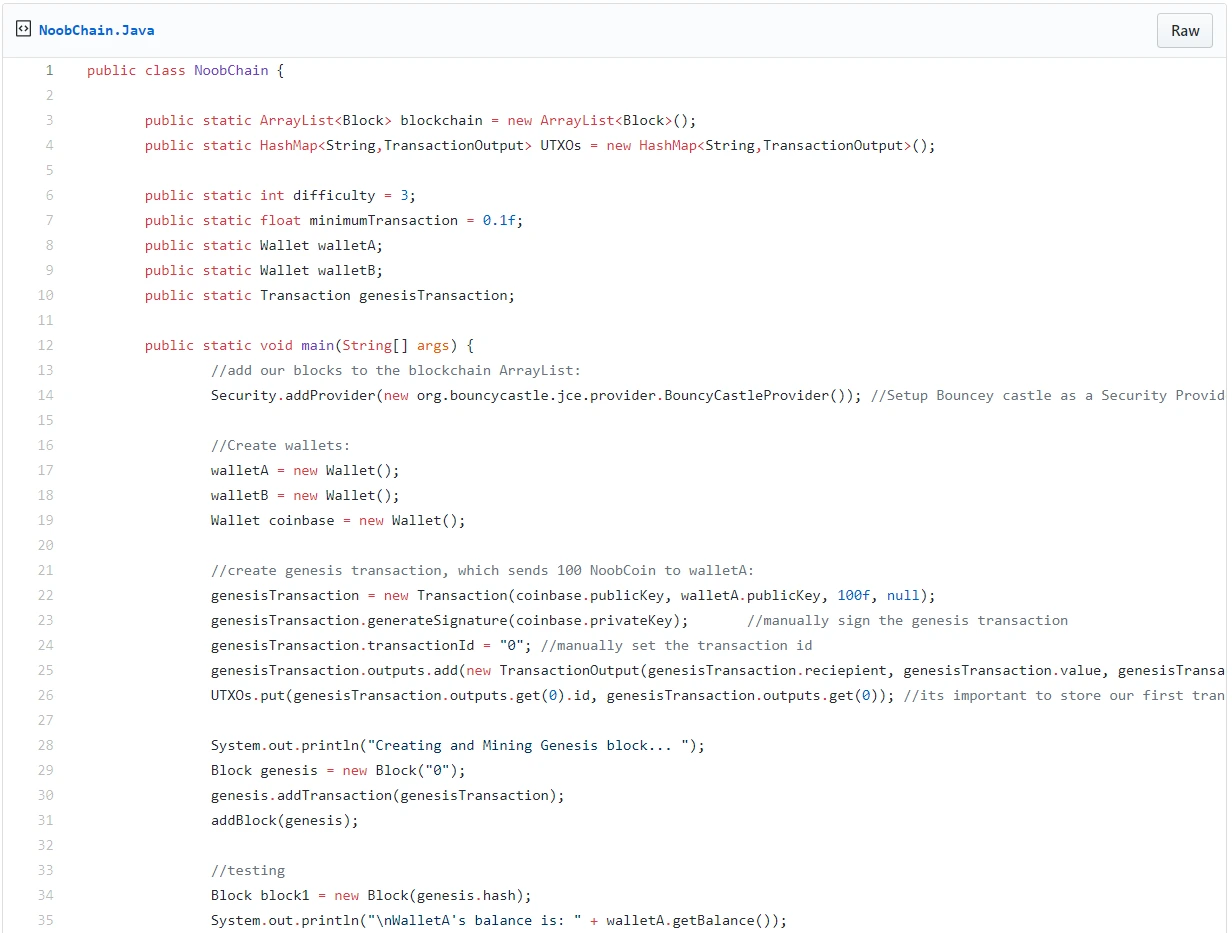The width and height of the screenshot is (1232, 933).
Task: Click the Raw button
Action: click(x=1185, y=31)
